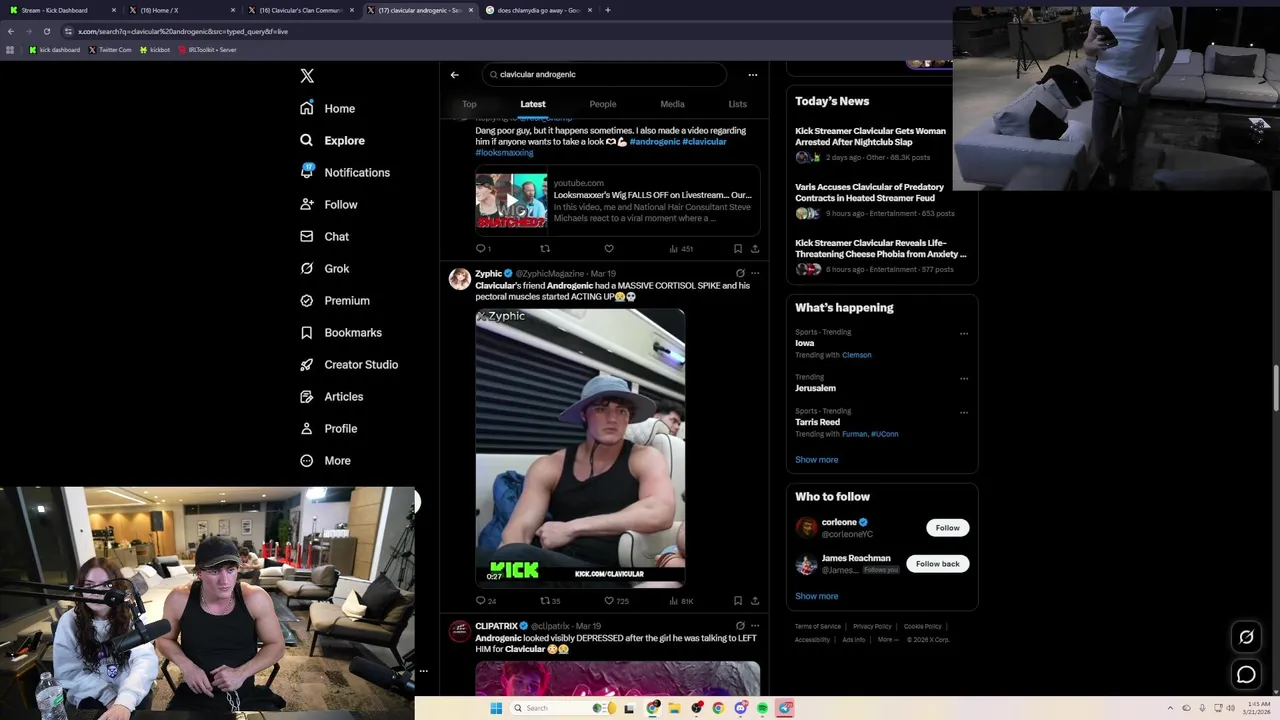View analytics showing 451 views

coord(681,249)
